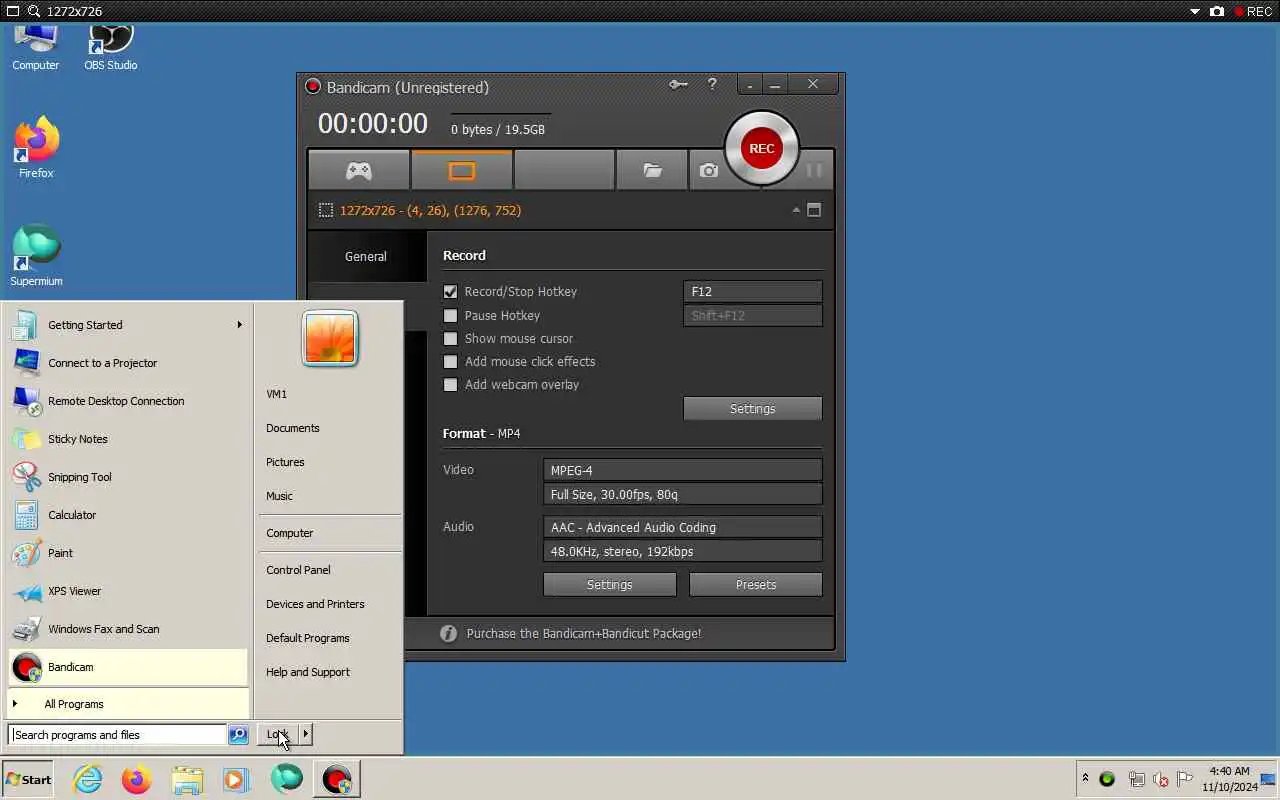This screenshot has height=800, width=1280.
Task: Click the user account picture thumbnail
Action: click(x=330, y=338)
